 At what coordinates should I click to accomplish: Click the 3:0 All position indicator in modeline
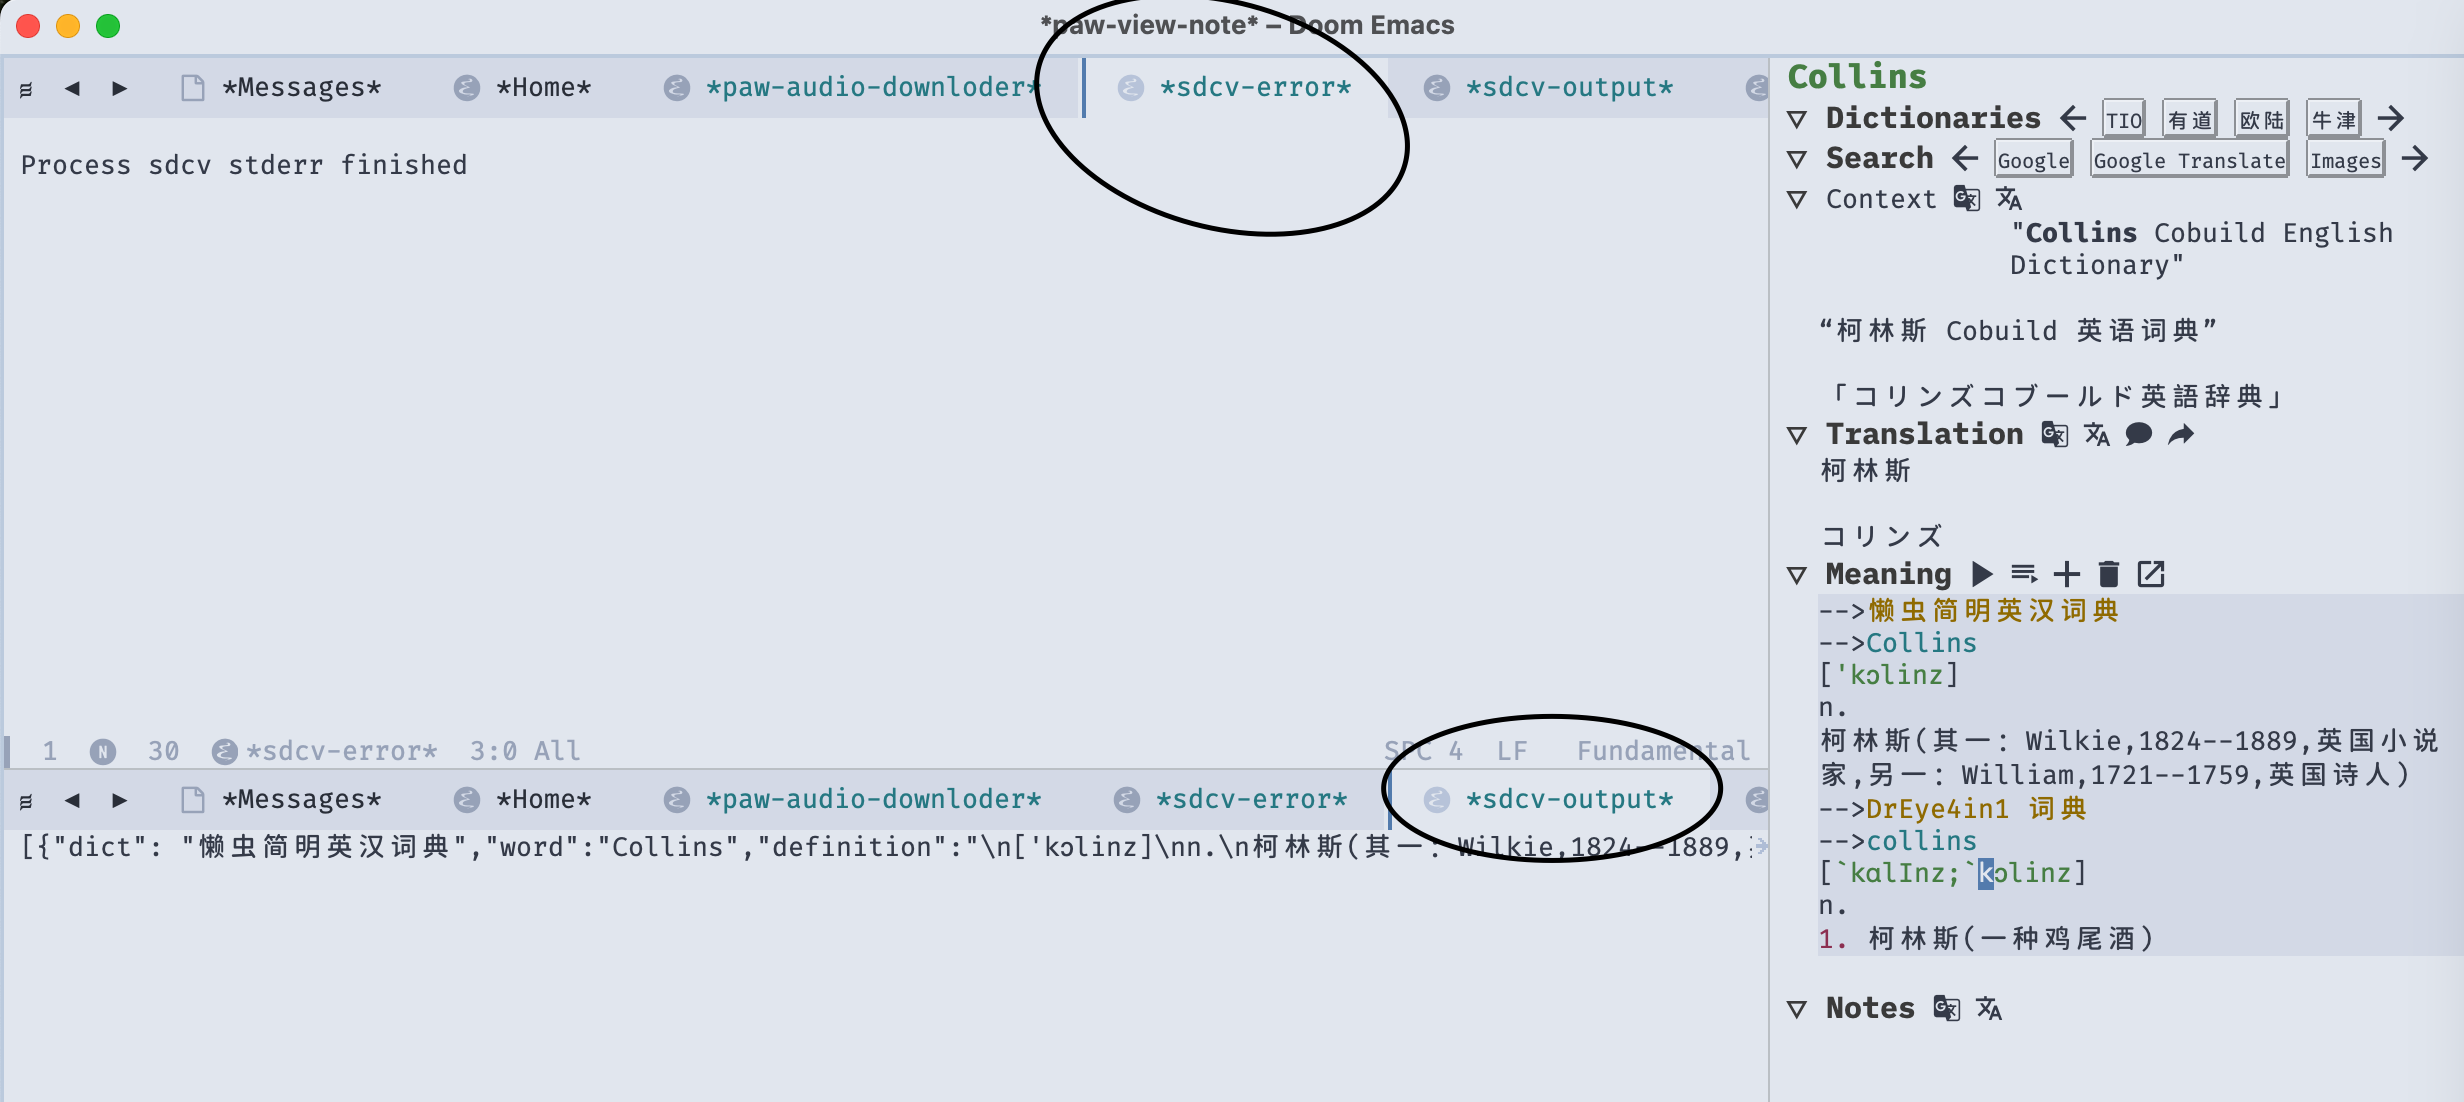coord(525,751)
